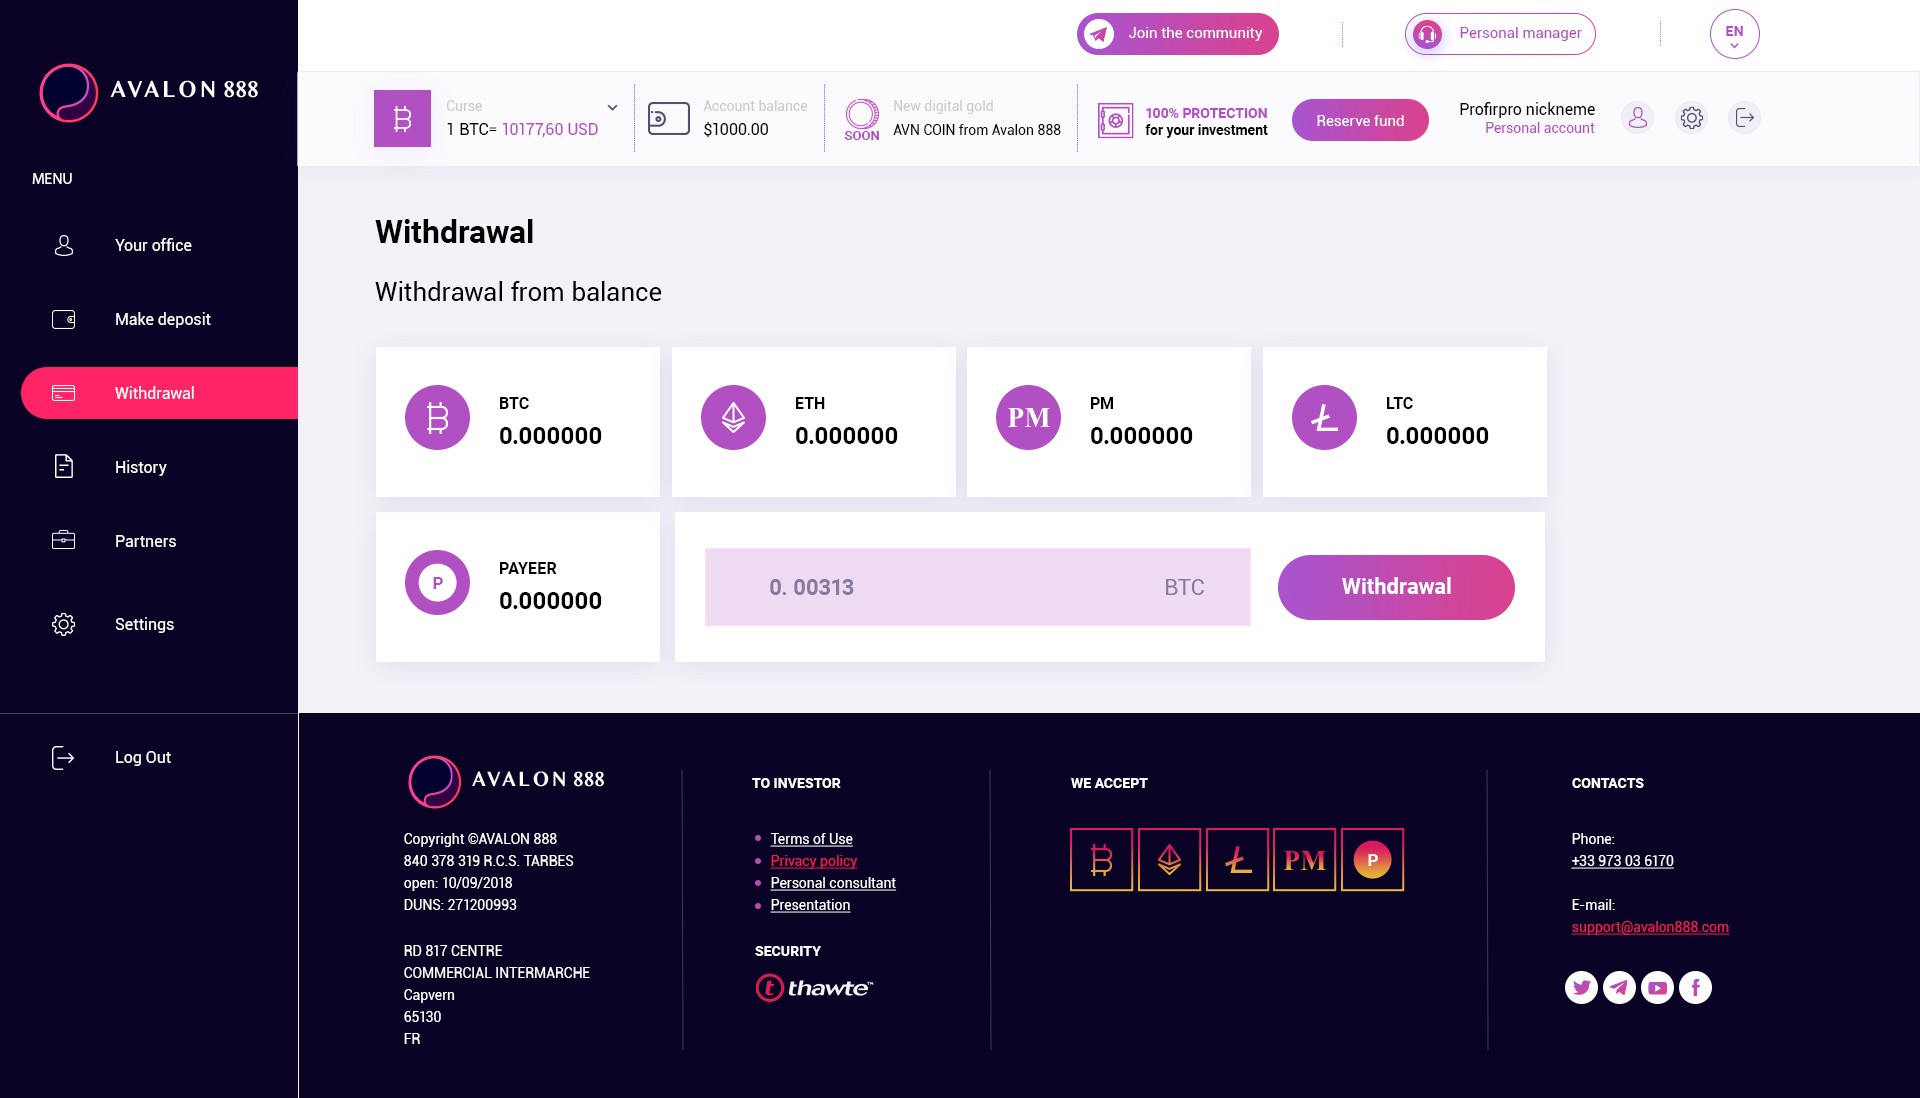
Task: Select the History menu item
Action: 140,467
